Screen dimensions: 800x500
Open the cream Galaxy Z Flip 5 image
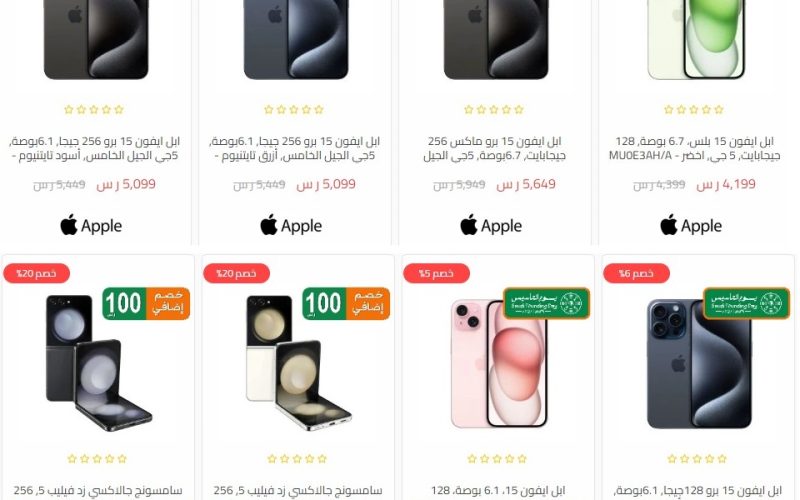(298, 363)
